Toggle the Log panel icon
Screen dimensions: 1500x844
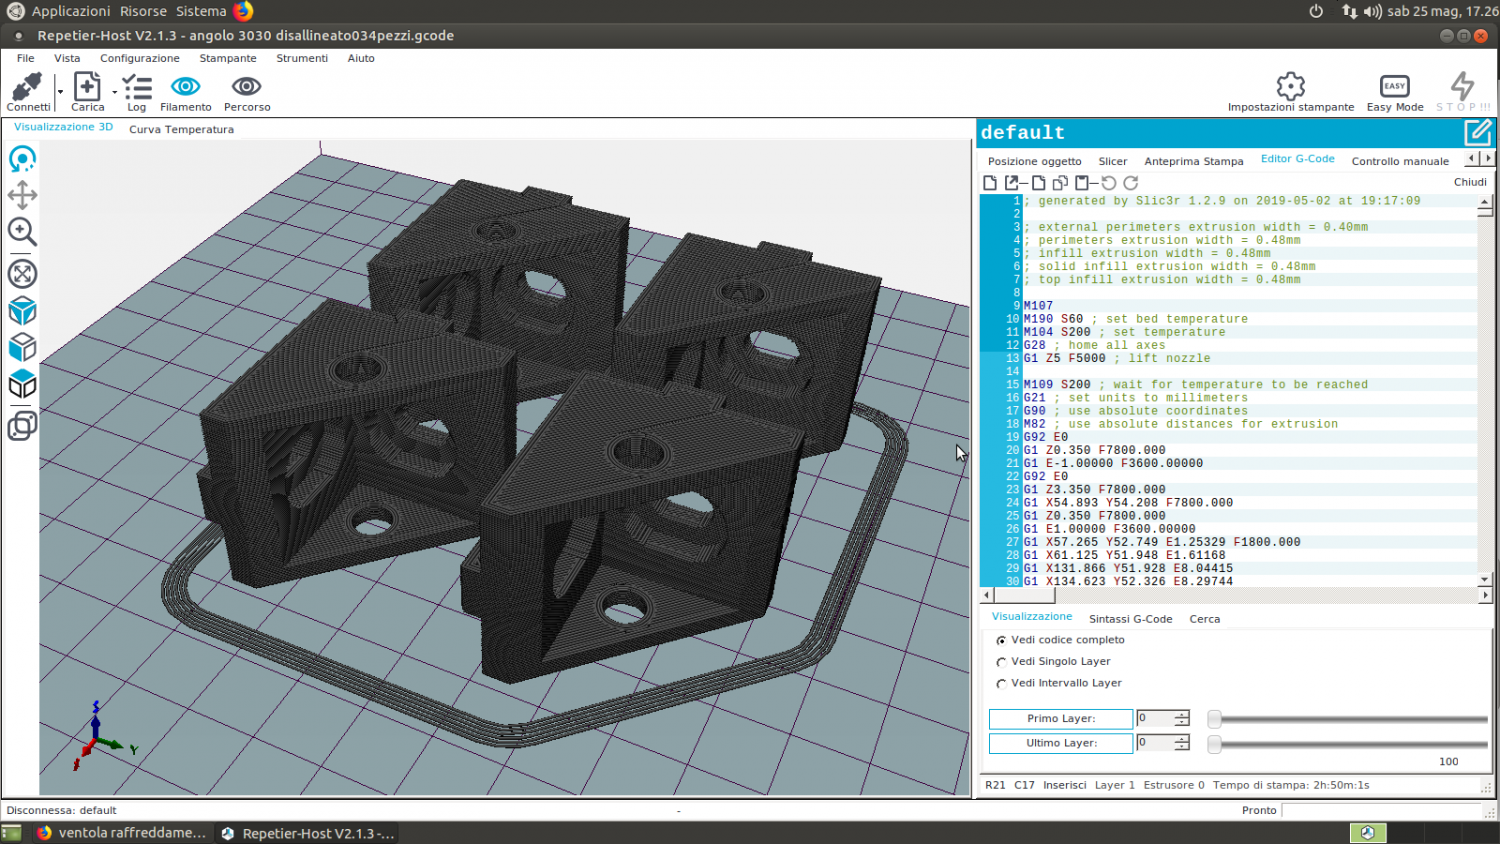pos(137,87)
